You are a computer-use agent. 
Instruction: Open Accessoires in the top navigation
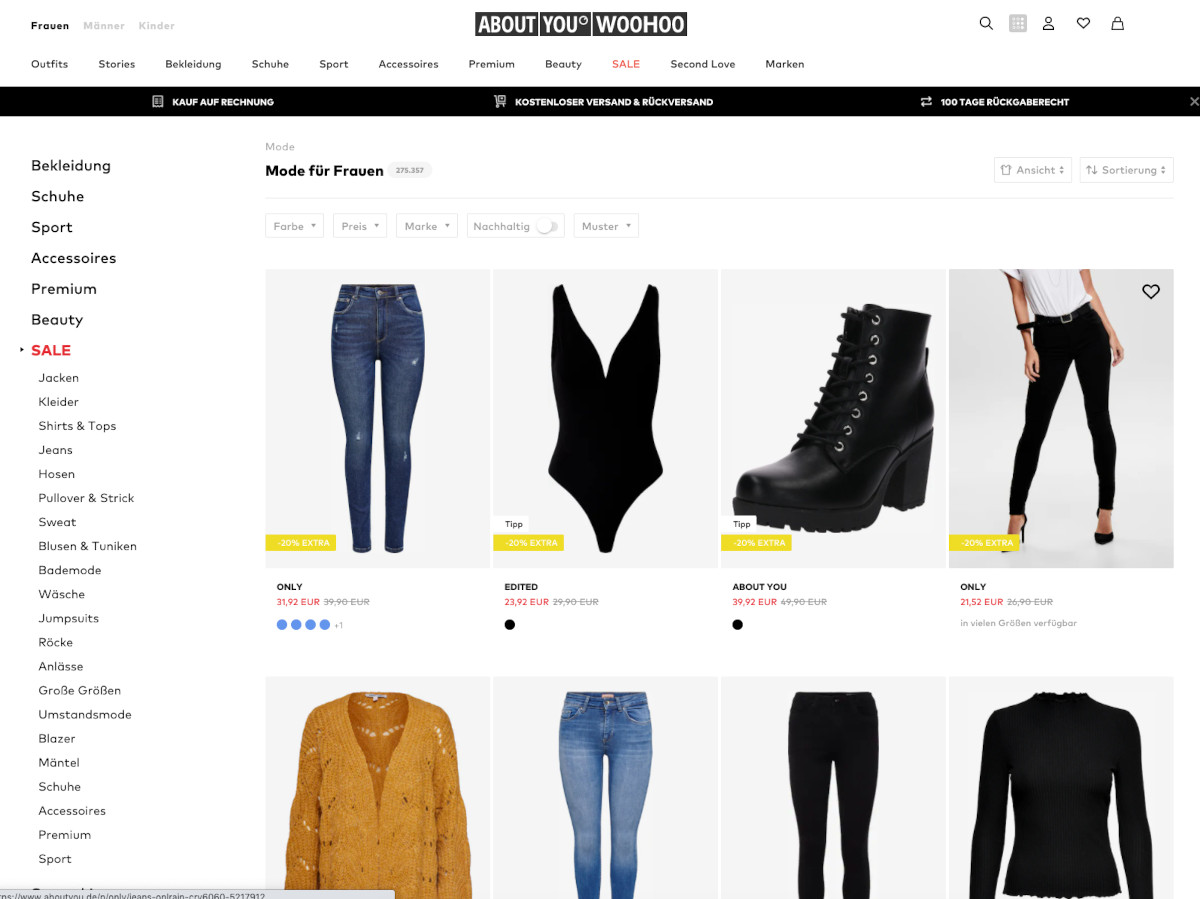408,64
